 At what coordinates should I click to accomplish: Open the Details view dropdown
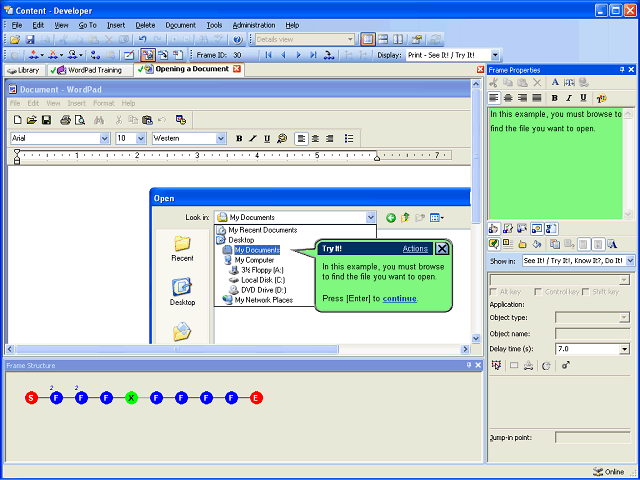click(x=350, y=40)
